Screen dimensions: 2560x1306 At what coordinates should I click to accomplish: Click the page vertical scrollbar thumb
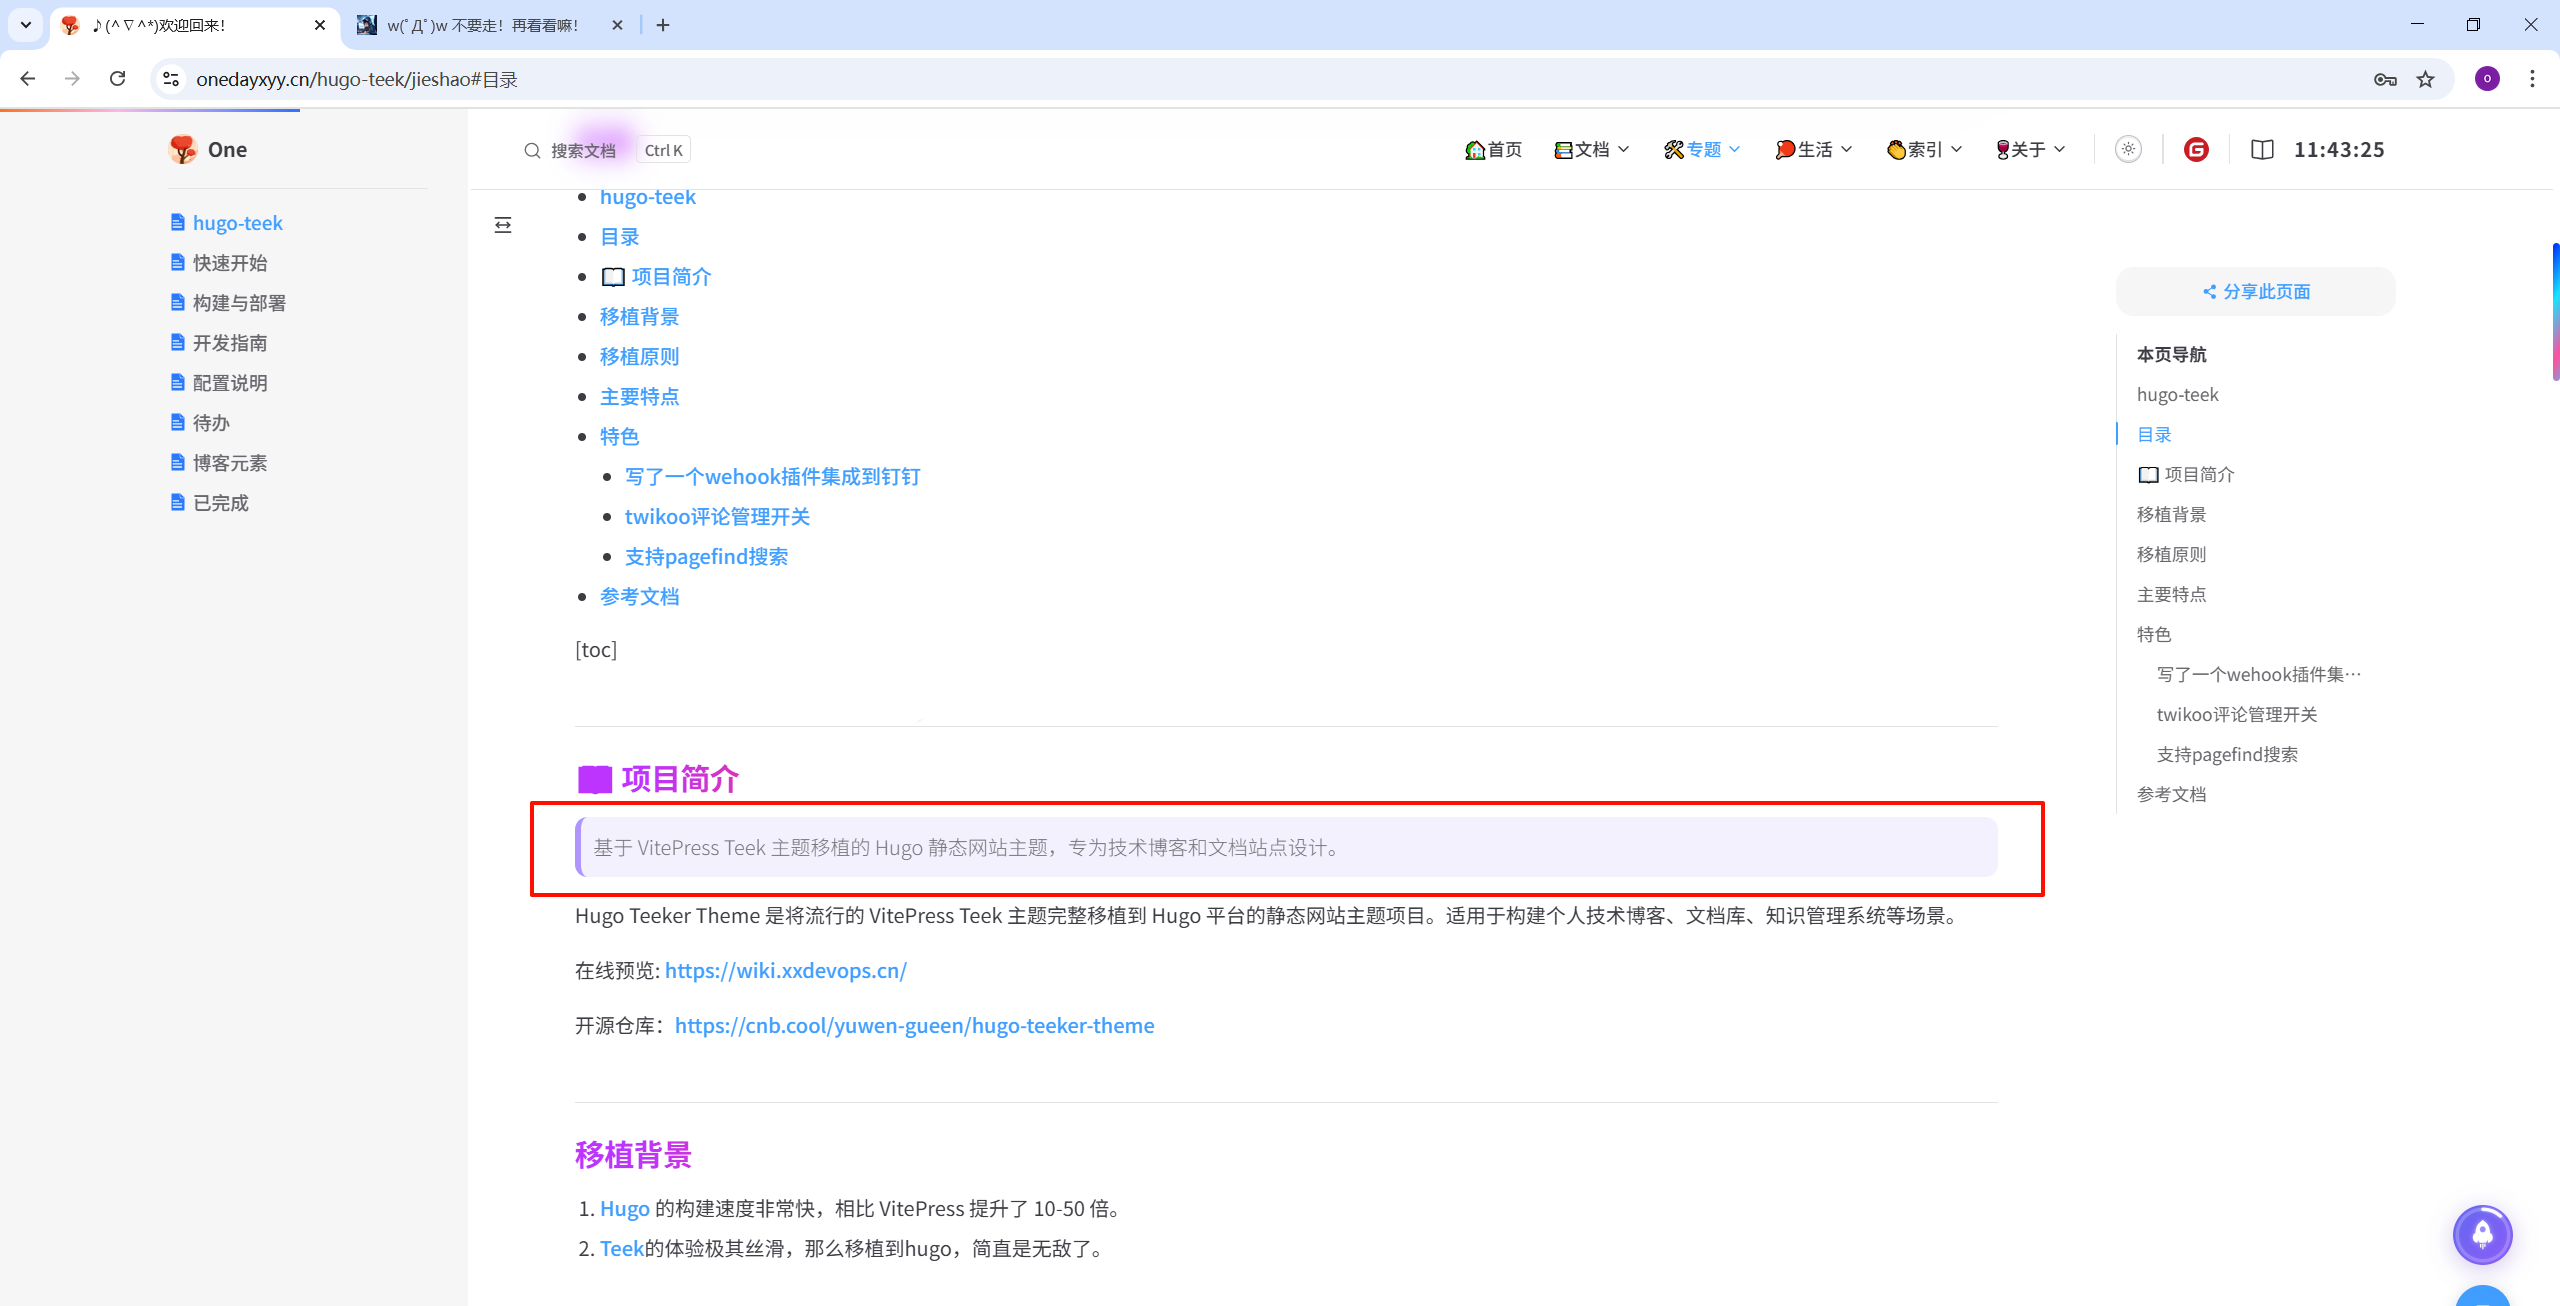click(x=2555, y=310)
